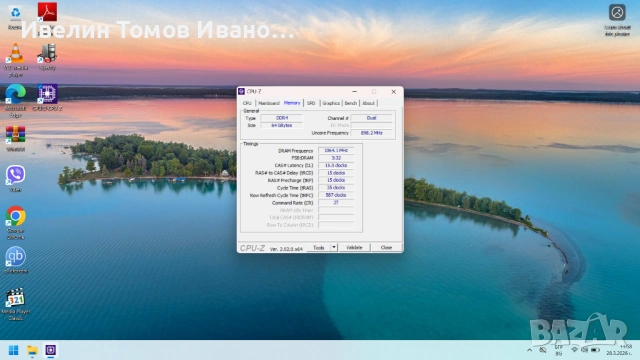Screen dimensions: 640x360
Task: Open File Explorer from the taskbar
Action: [x=32, y=350]
